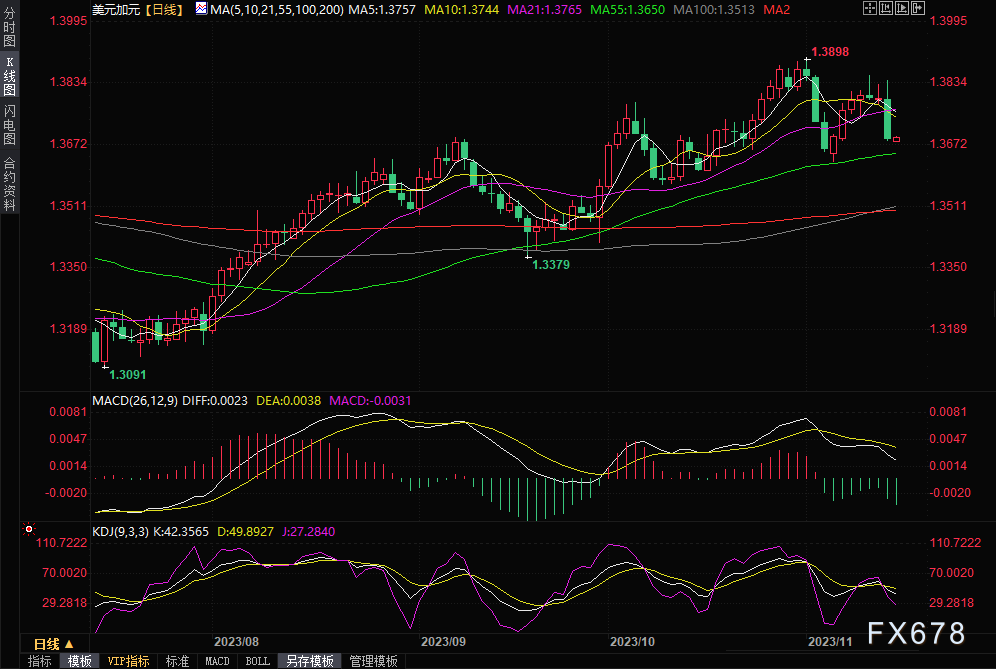This screenshot has height=669, width=996.
Task: Click the KDJ(9,3,3) indicator label
Action: pos(123,532)
